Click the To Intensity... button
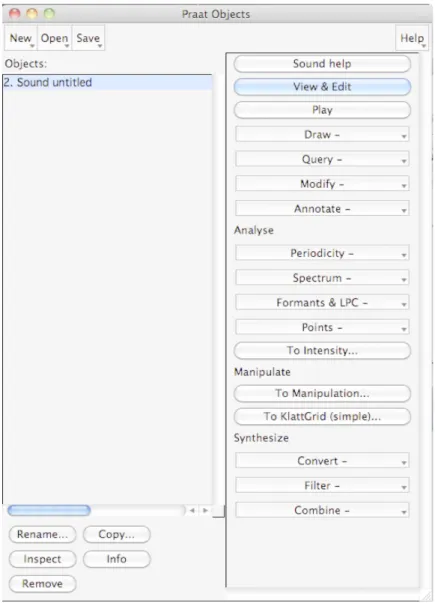Screen dimensions: 435x603 pos(322,350)
